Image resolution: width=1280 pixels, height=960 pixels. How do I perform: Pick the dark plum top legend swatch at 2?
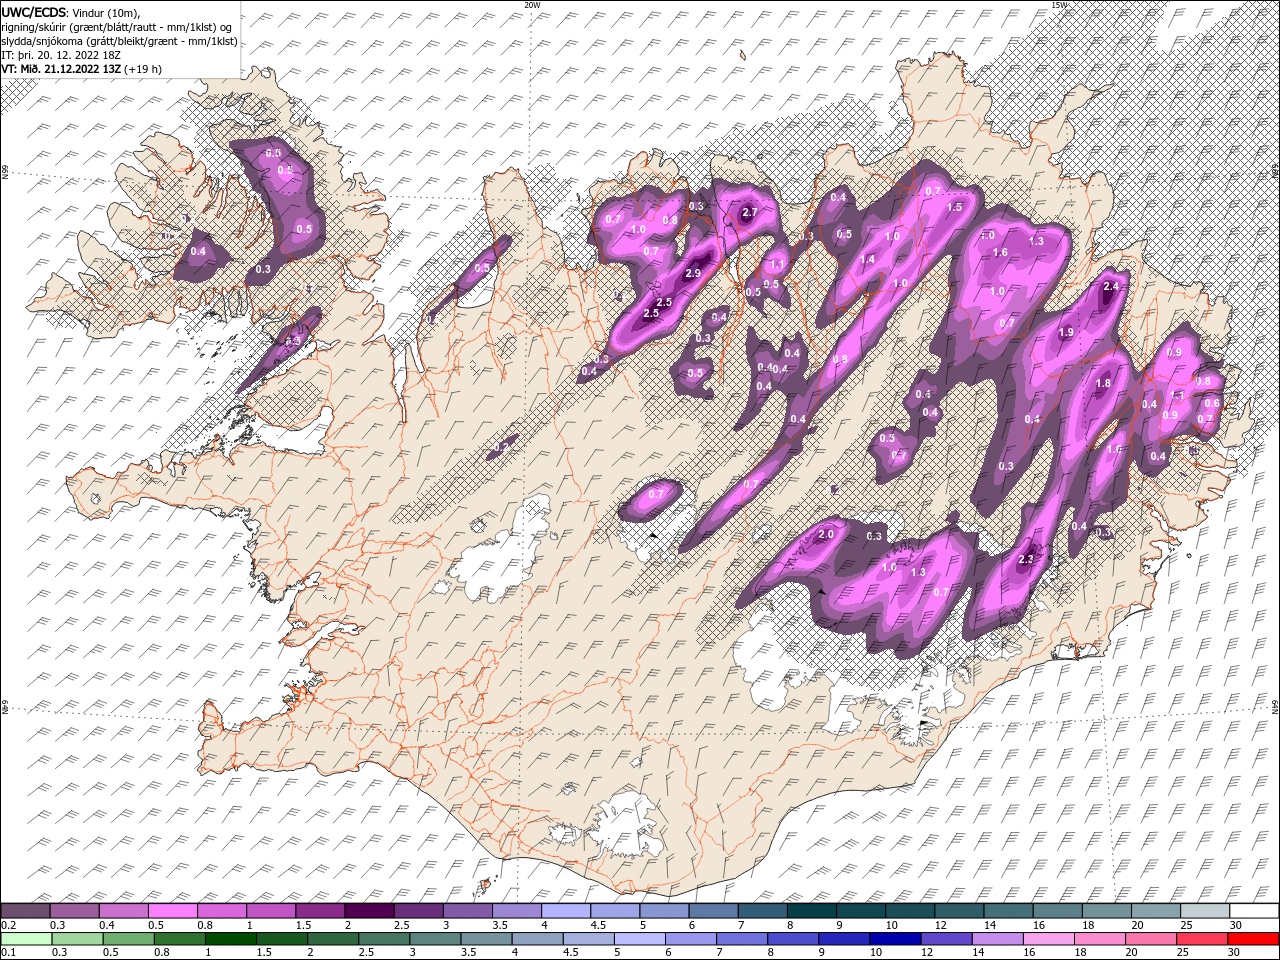369,911
